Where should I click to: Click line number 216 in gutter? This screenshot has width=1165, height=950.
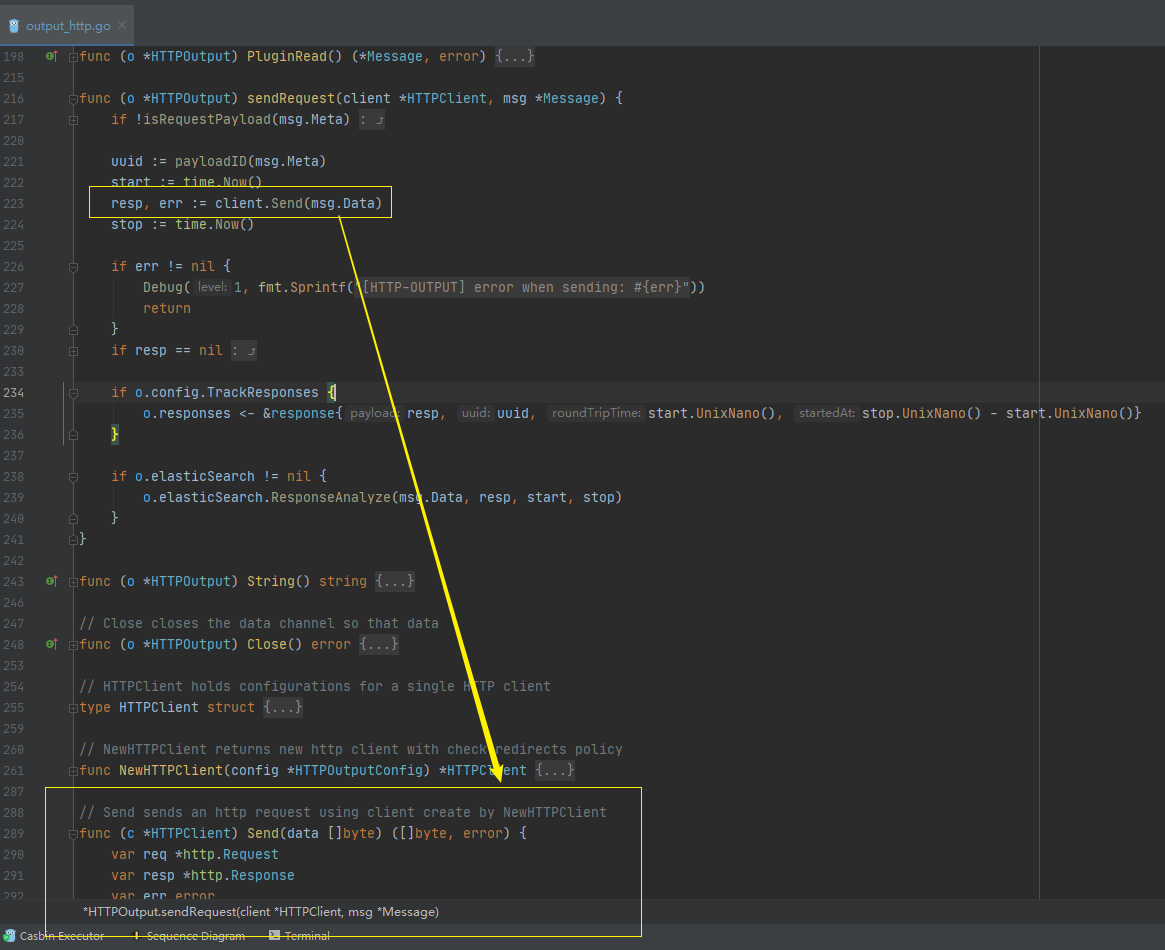pos(13,98)
